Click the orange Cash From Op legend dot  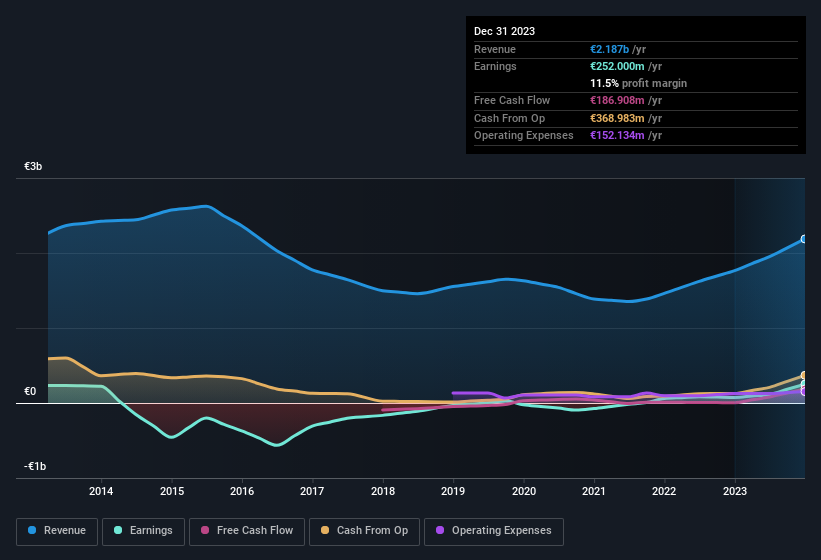[327, 531]
